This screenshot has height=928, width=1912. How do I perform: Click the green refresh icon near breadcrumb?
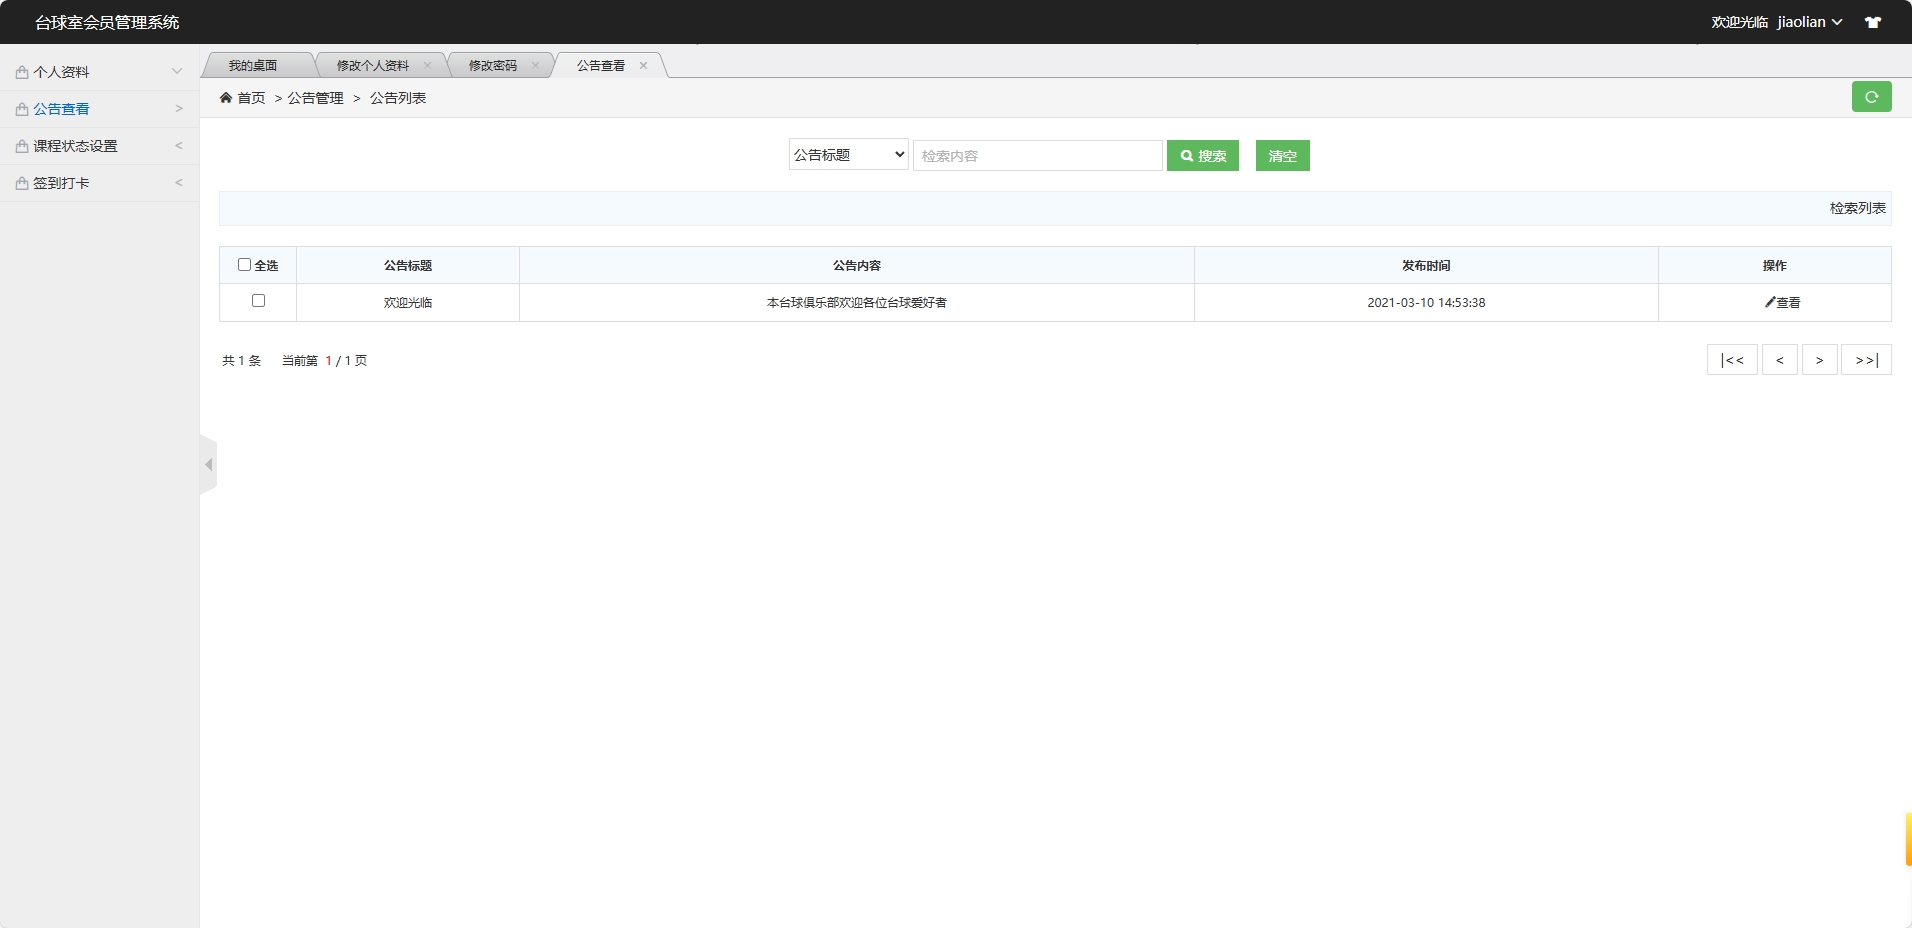[1872, 97]
